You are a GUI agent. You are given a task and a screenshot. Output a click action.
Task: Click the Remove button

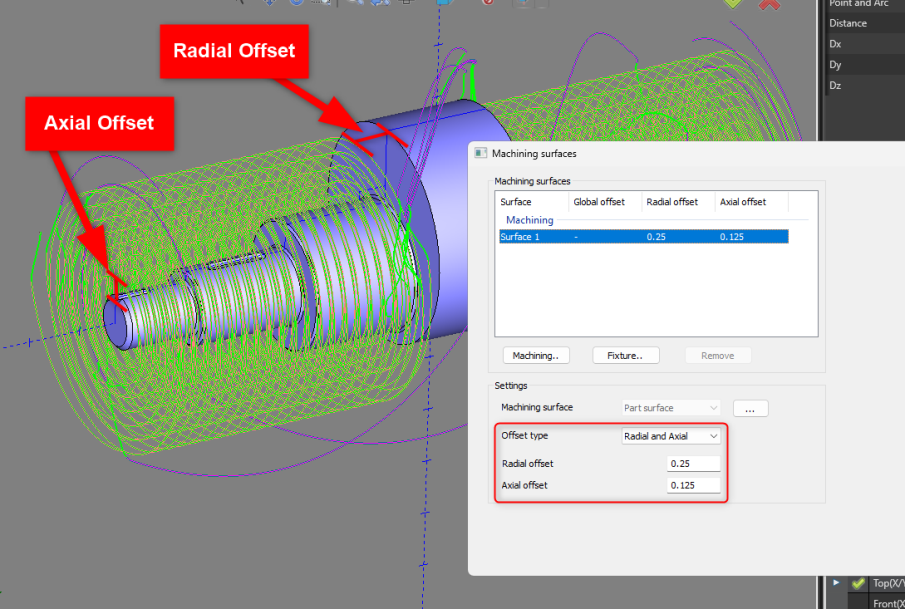[x=717, y=355]
